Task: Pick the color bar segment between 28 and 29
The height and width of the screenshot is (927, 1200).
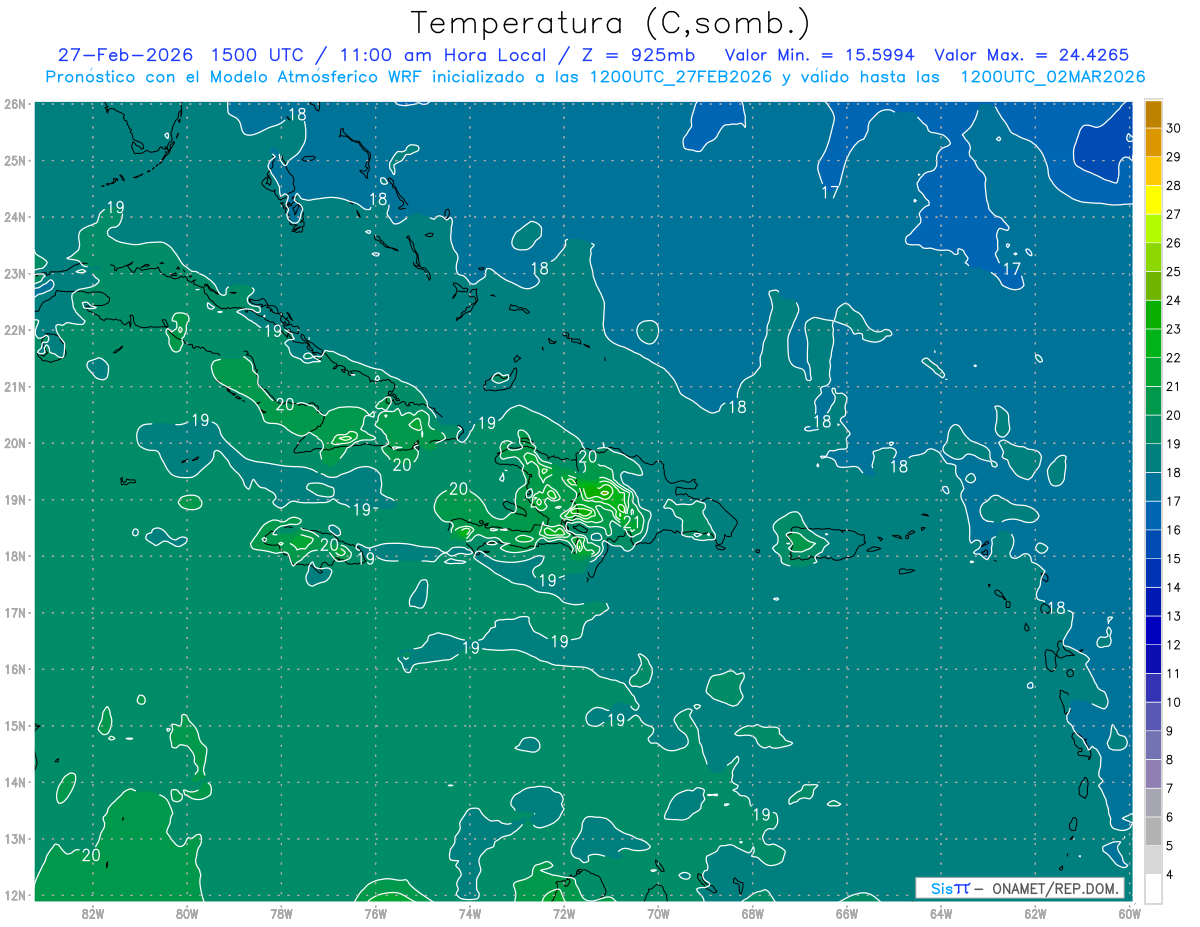Action: click(1153, 171)
